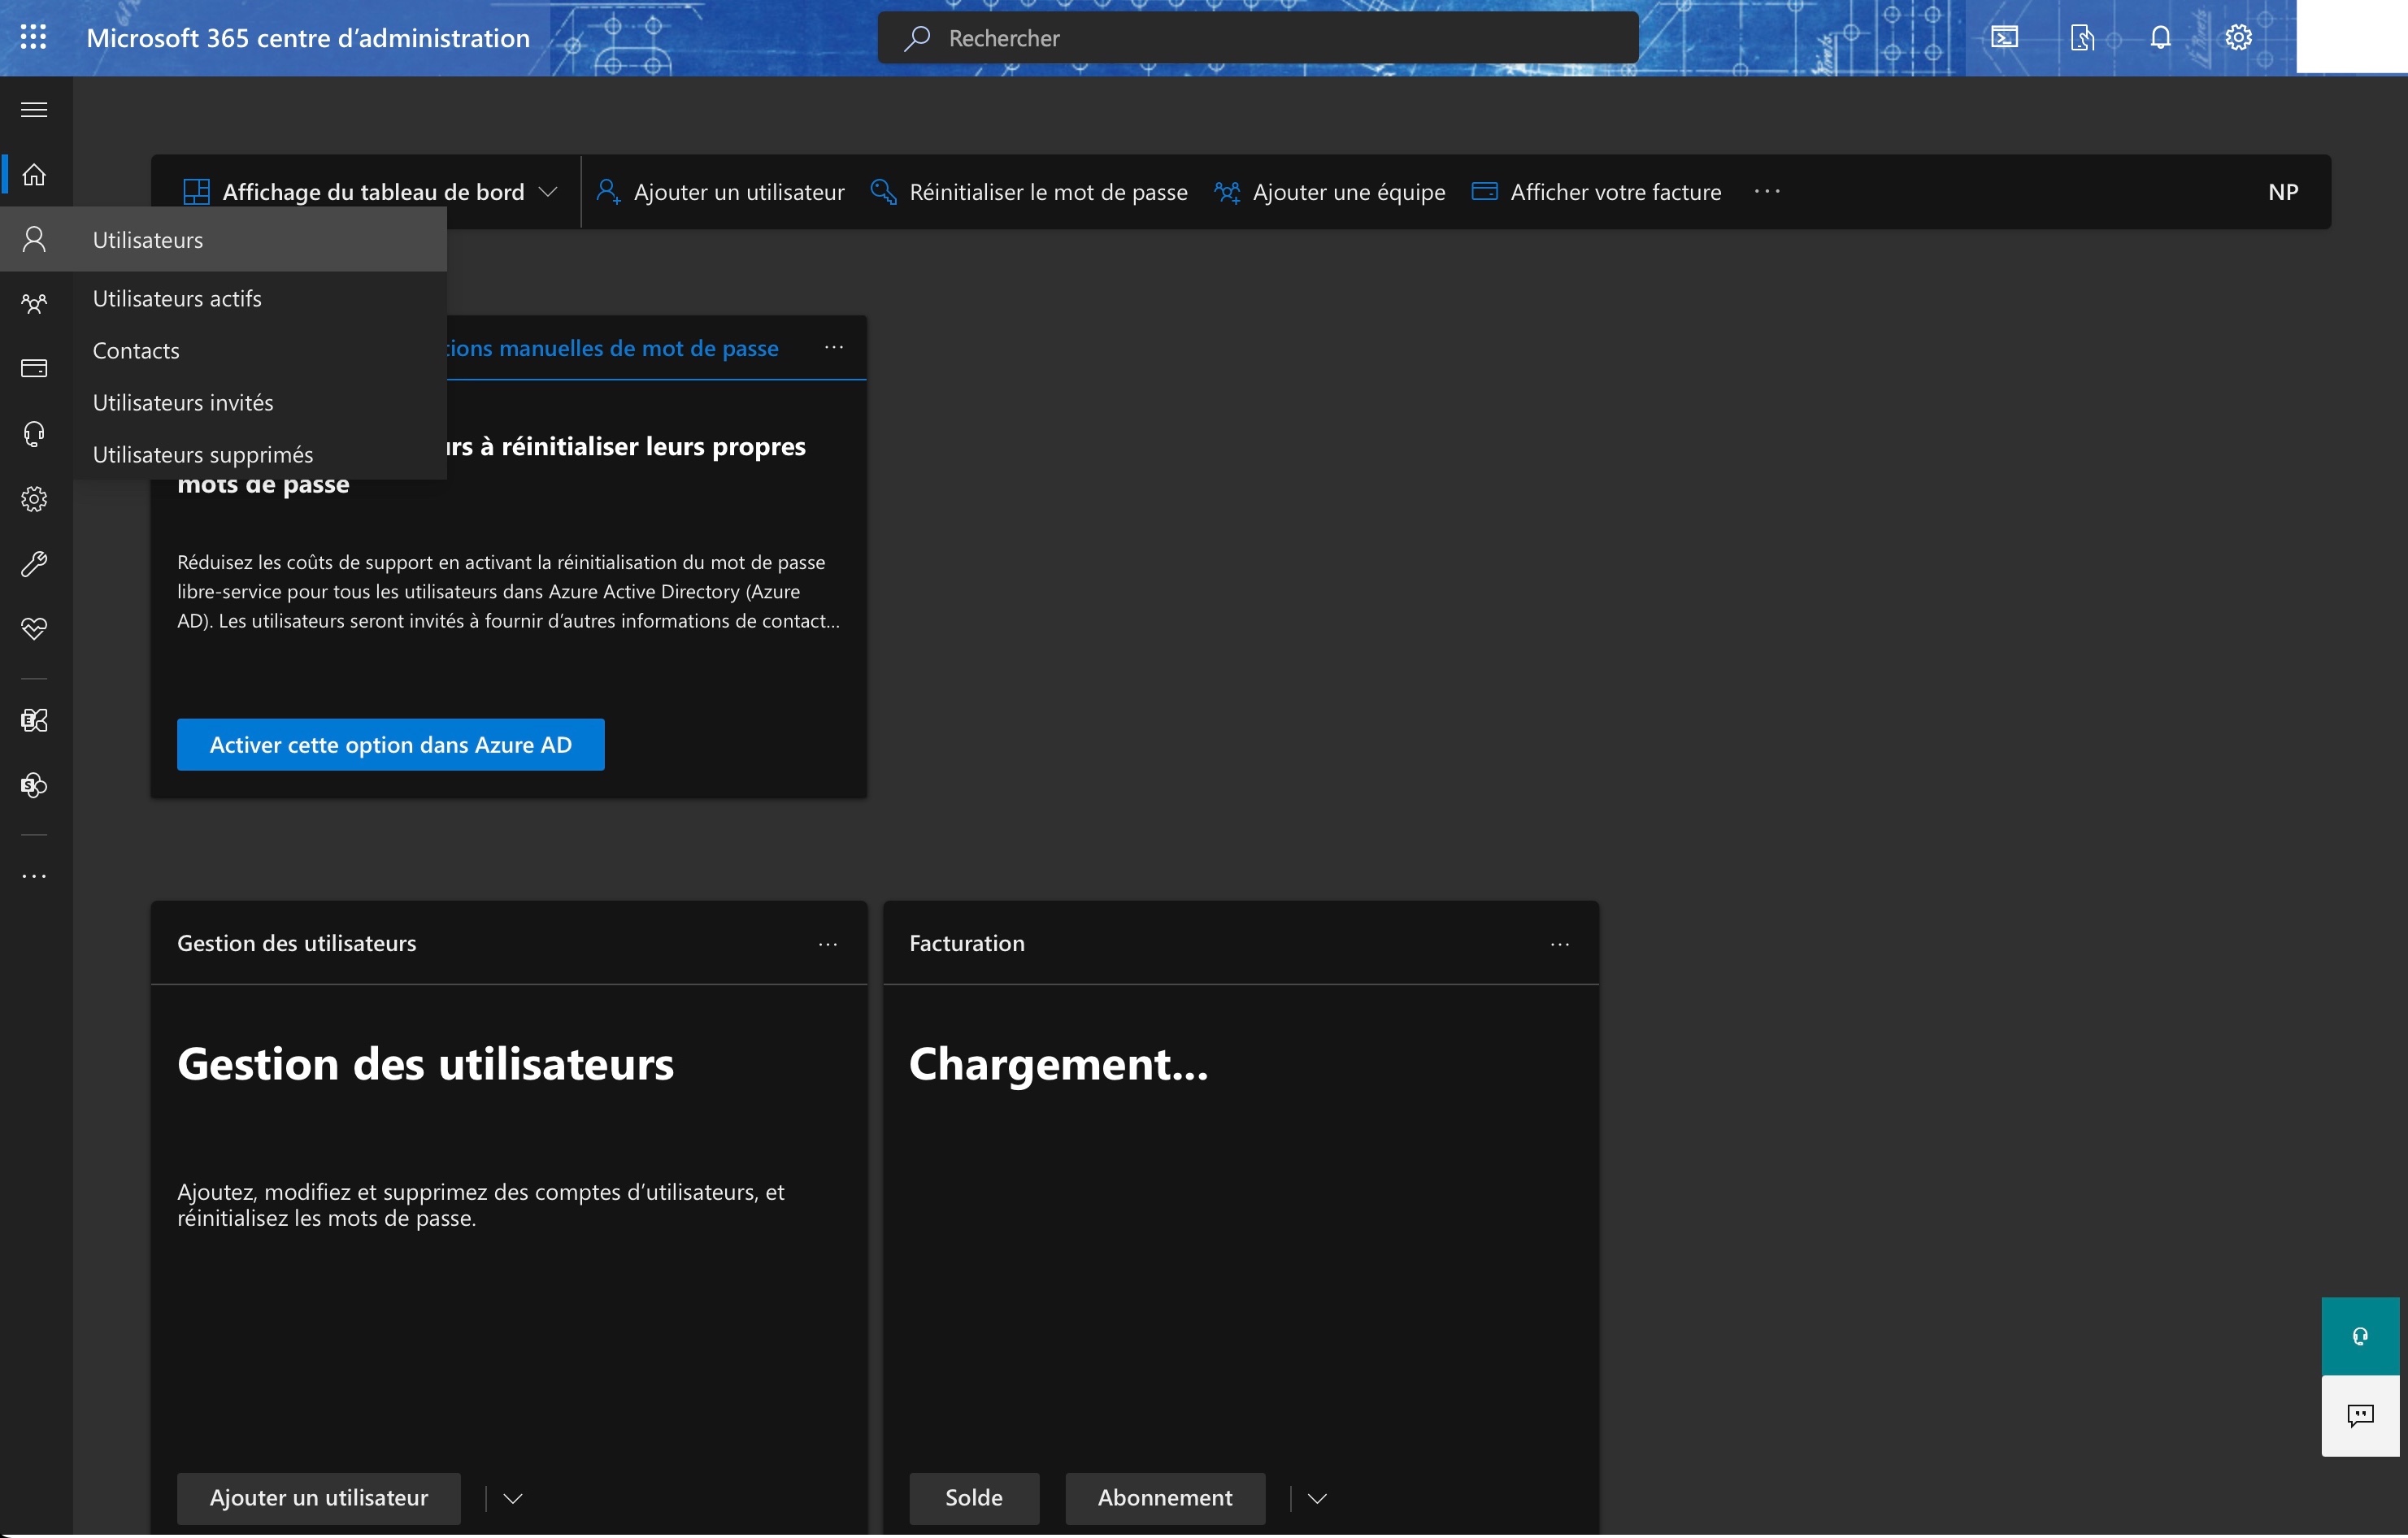Click Activer cette option dans Azure AD

tap(390, 745)
